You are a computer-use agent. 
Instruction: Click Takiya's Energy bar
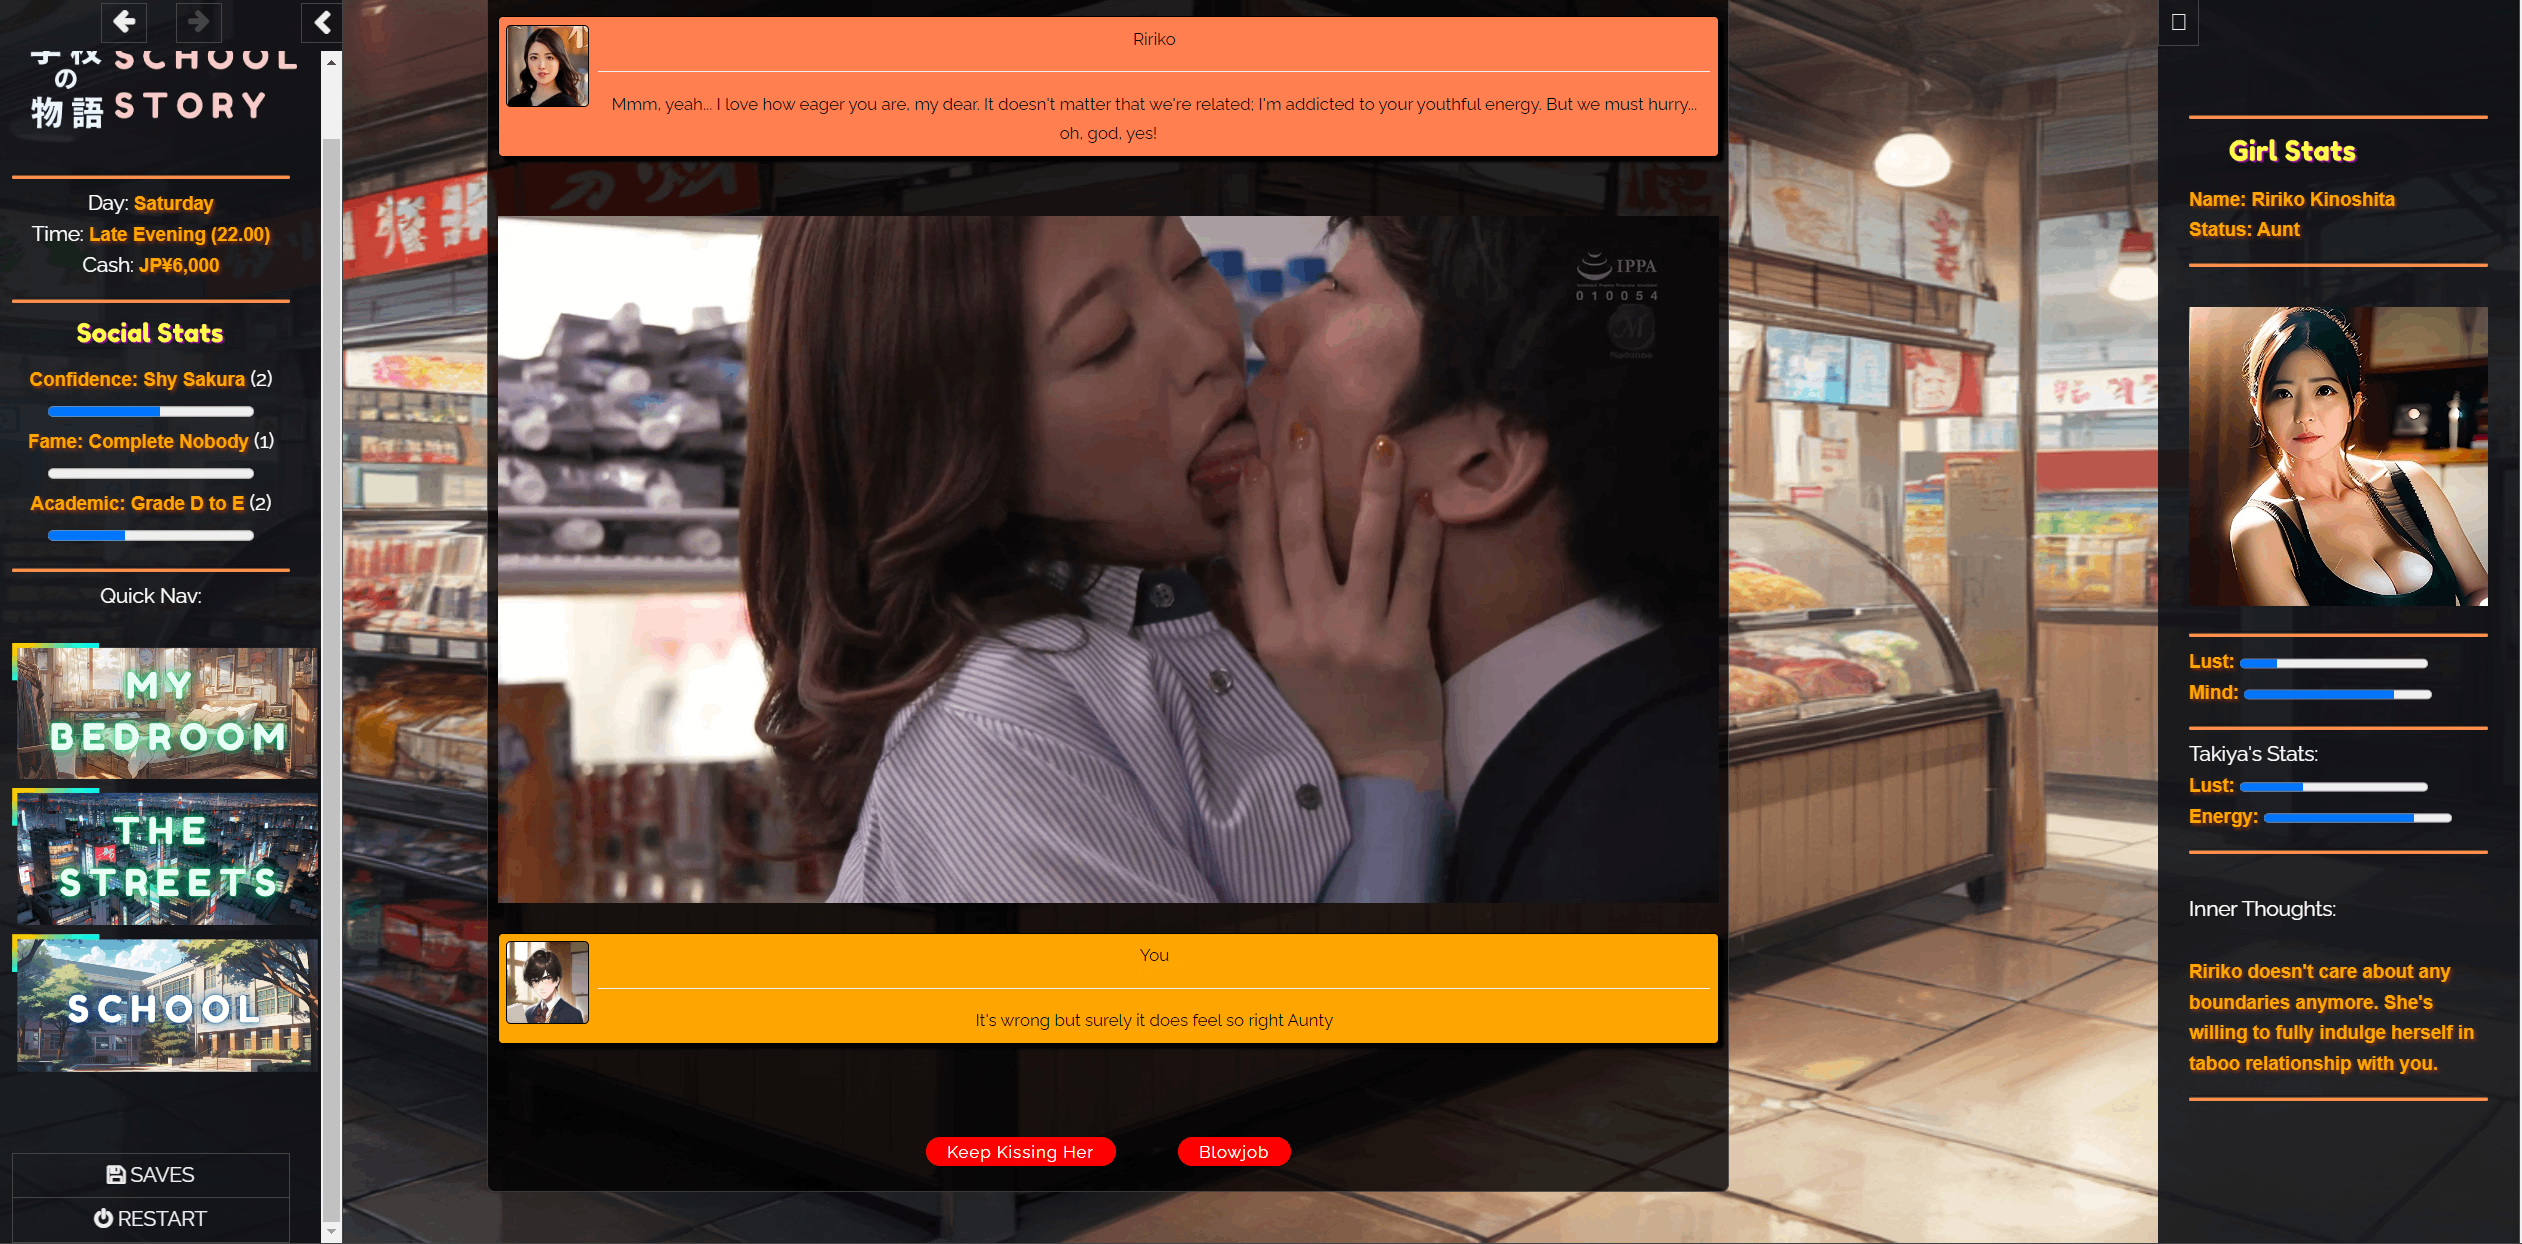pyautogui.click(x=2357, y=818)
